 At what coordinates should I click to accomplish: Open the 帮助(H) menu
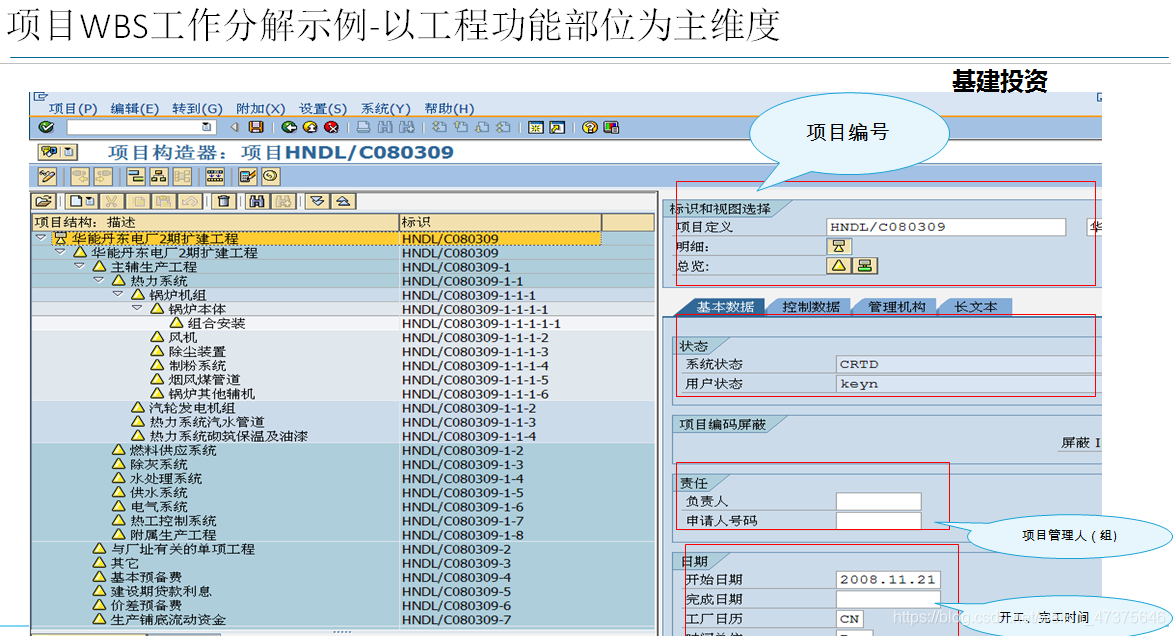[449, 109]
